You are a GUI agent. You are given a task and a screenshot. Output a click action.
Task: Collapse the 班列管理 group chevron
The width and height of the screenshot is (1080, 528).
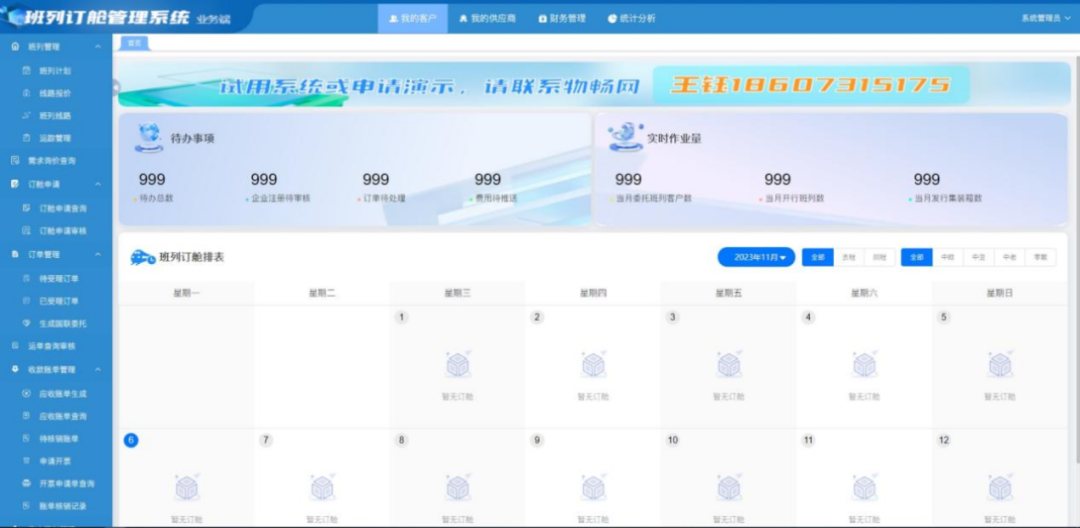pos(98,47)
